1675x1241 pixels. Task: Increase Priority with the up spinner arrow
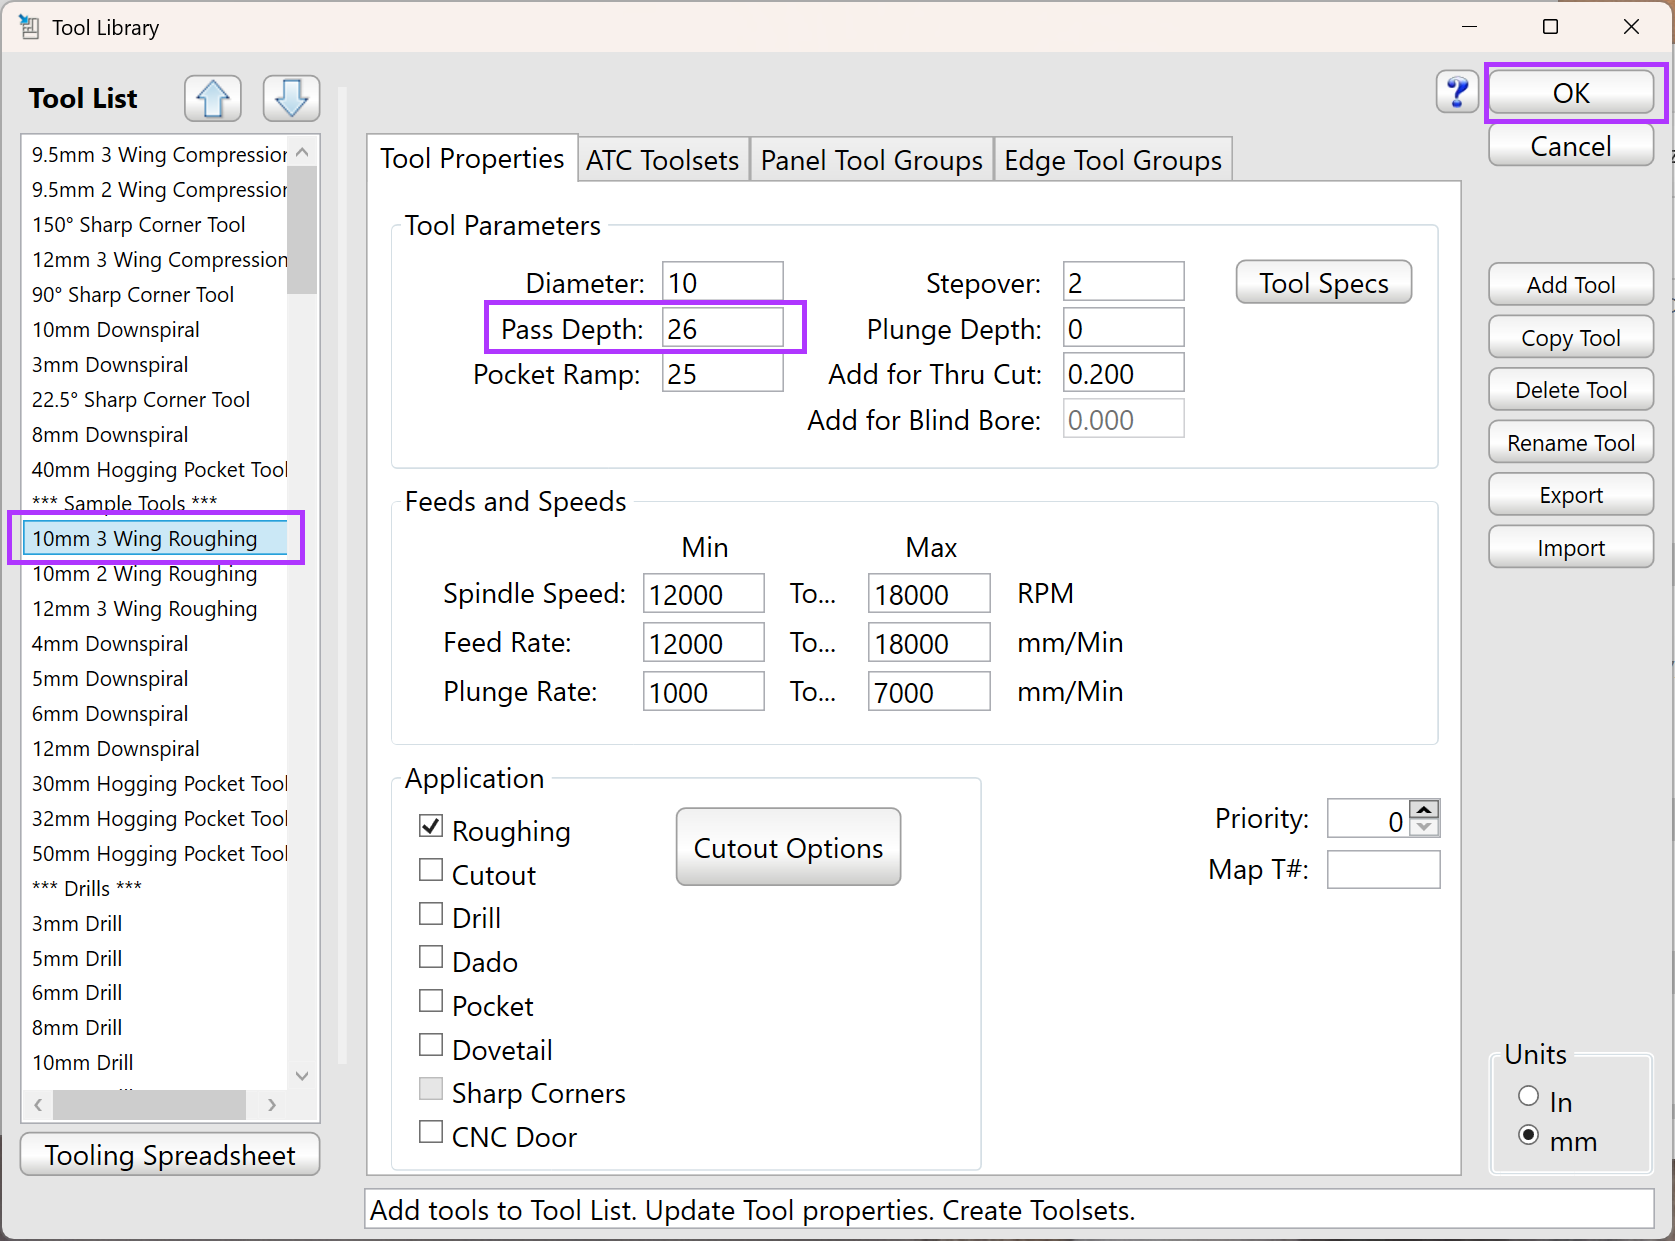(1424, 809)
